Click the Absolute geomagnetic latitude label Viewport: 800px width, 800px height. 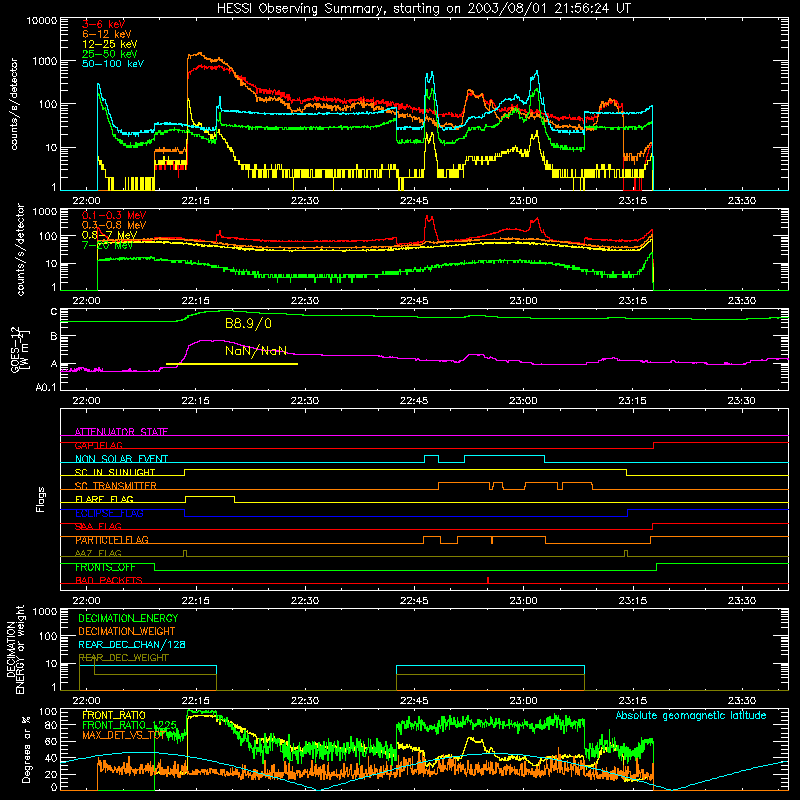click(x=691, y=716)
